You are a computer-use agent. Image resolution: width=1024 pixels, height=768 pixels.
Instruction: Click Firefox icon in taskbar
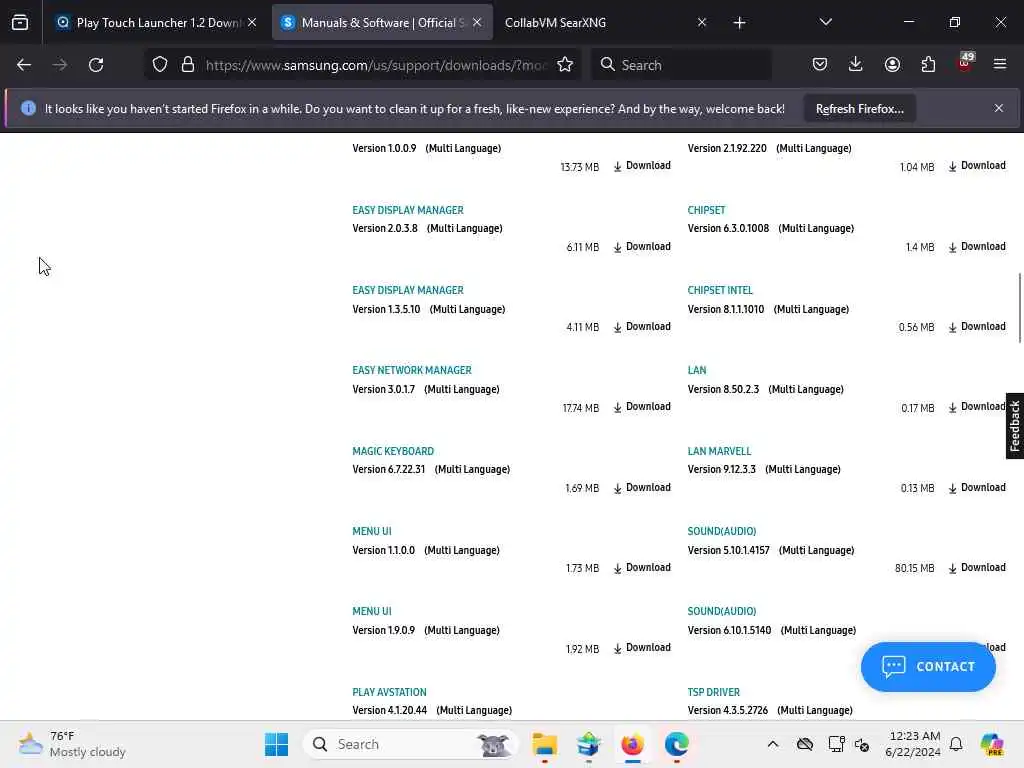[x=632, y=744]
